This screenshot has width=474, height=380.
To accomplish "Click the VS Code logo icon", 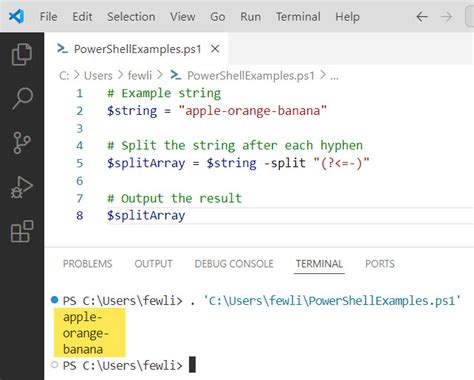I will [x=16, y=16].
